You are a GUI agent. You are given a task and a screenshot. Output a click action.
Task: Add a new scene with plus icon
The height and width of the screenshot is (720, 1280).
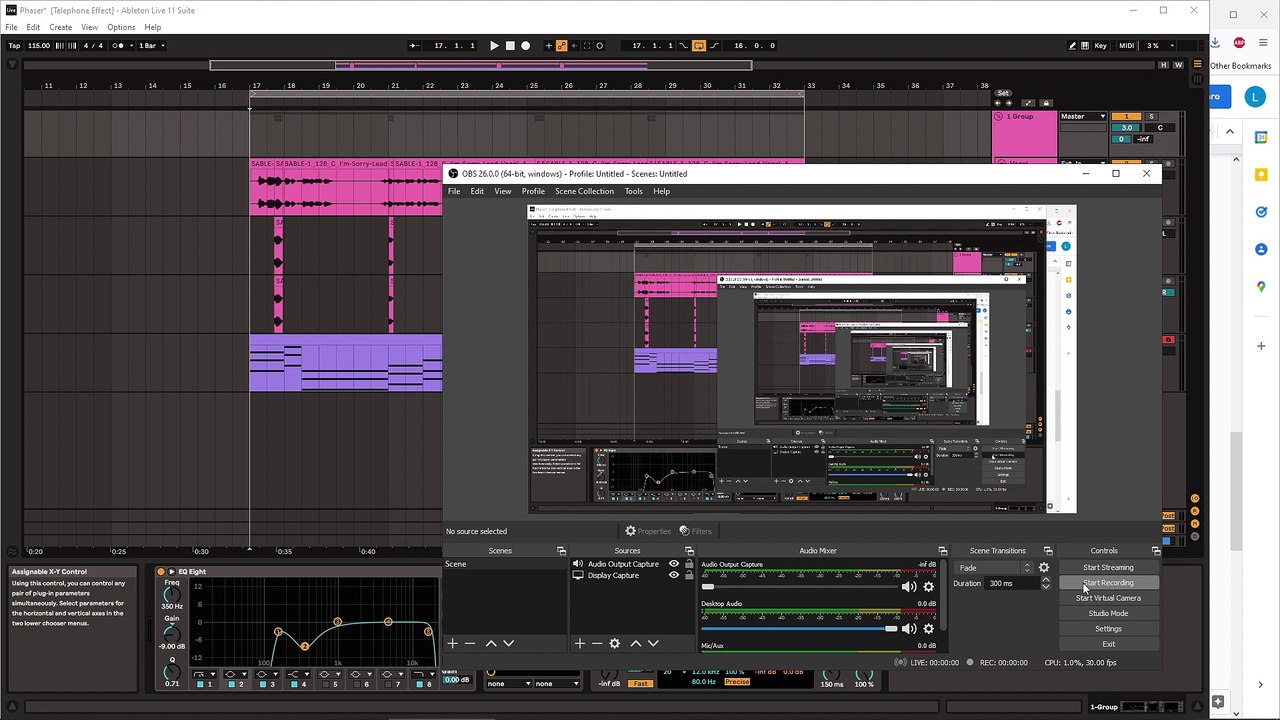[453, 644]
